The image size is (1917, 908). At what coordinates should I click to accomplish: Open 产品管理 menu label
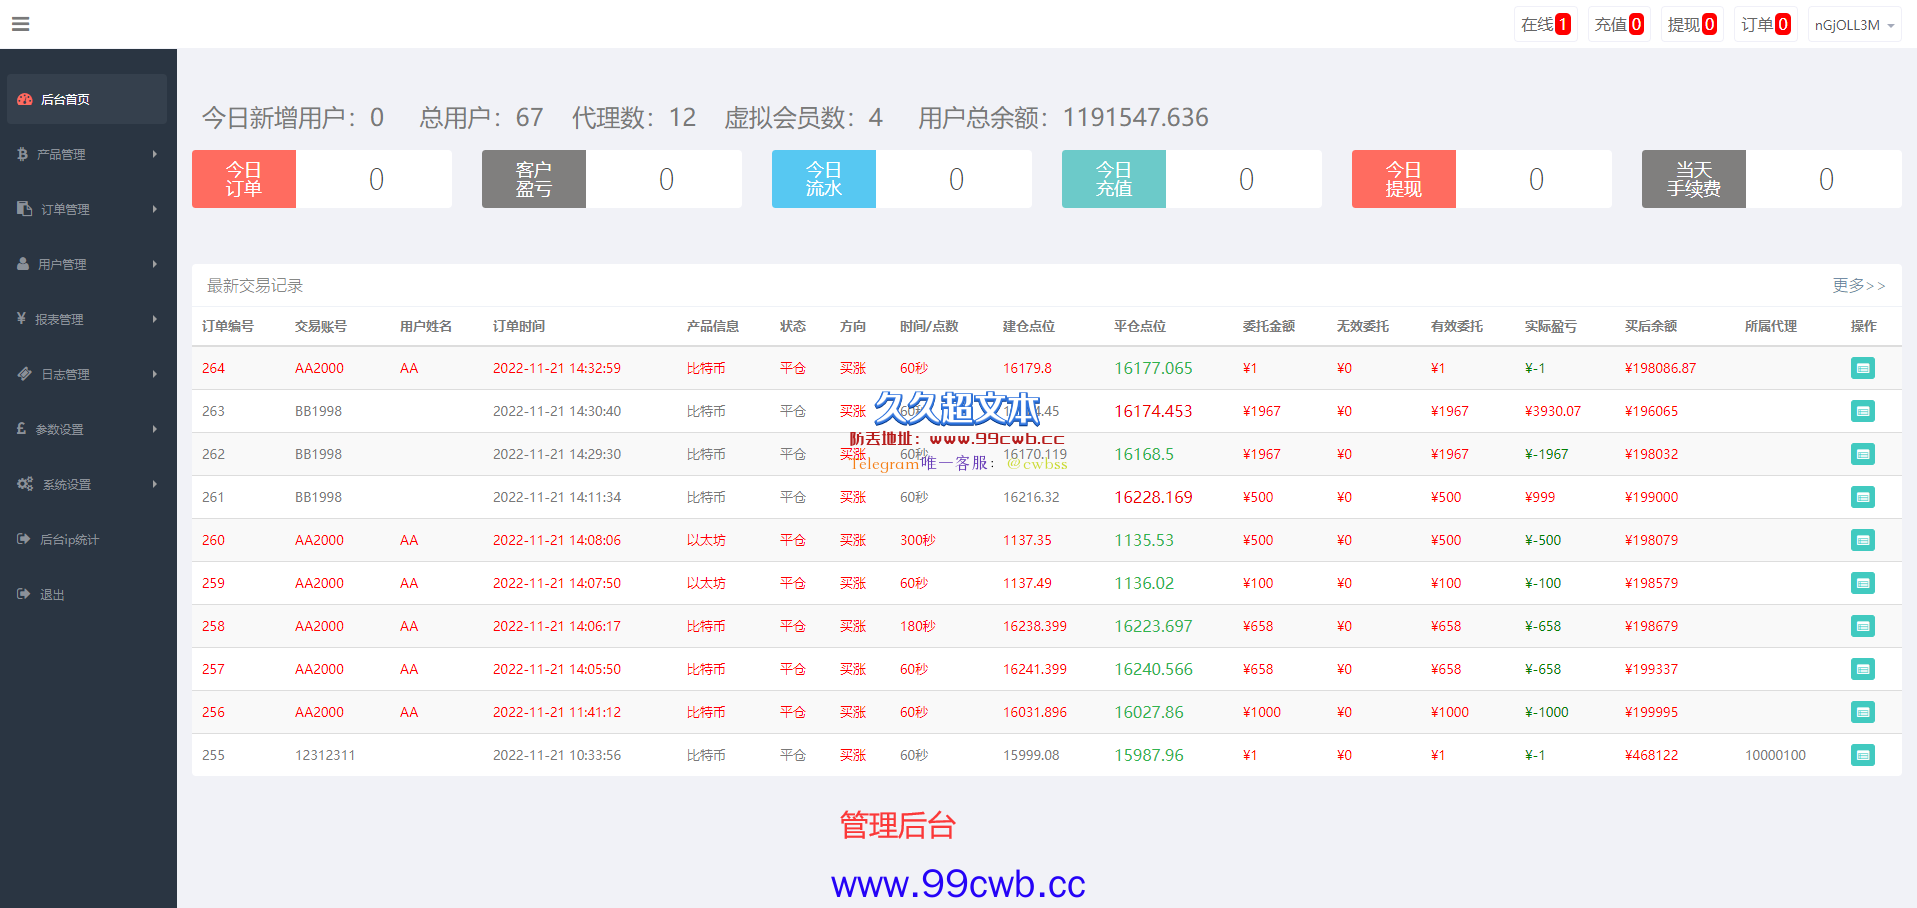pyautogui.click(x=61, y=154)
